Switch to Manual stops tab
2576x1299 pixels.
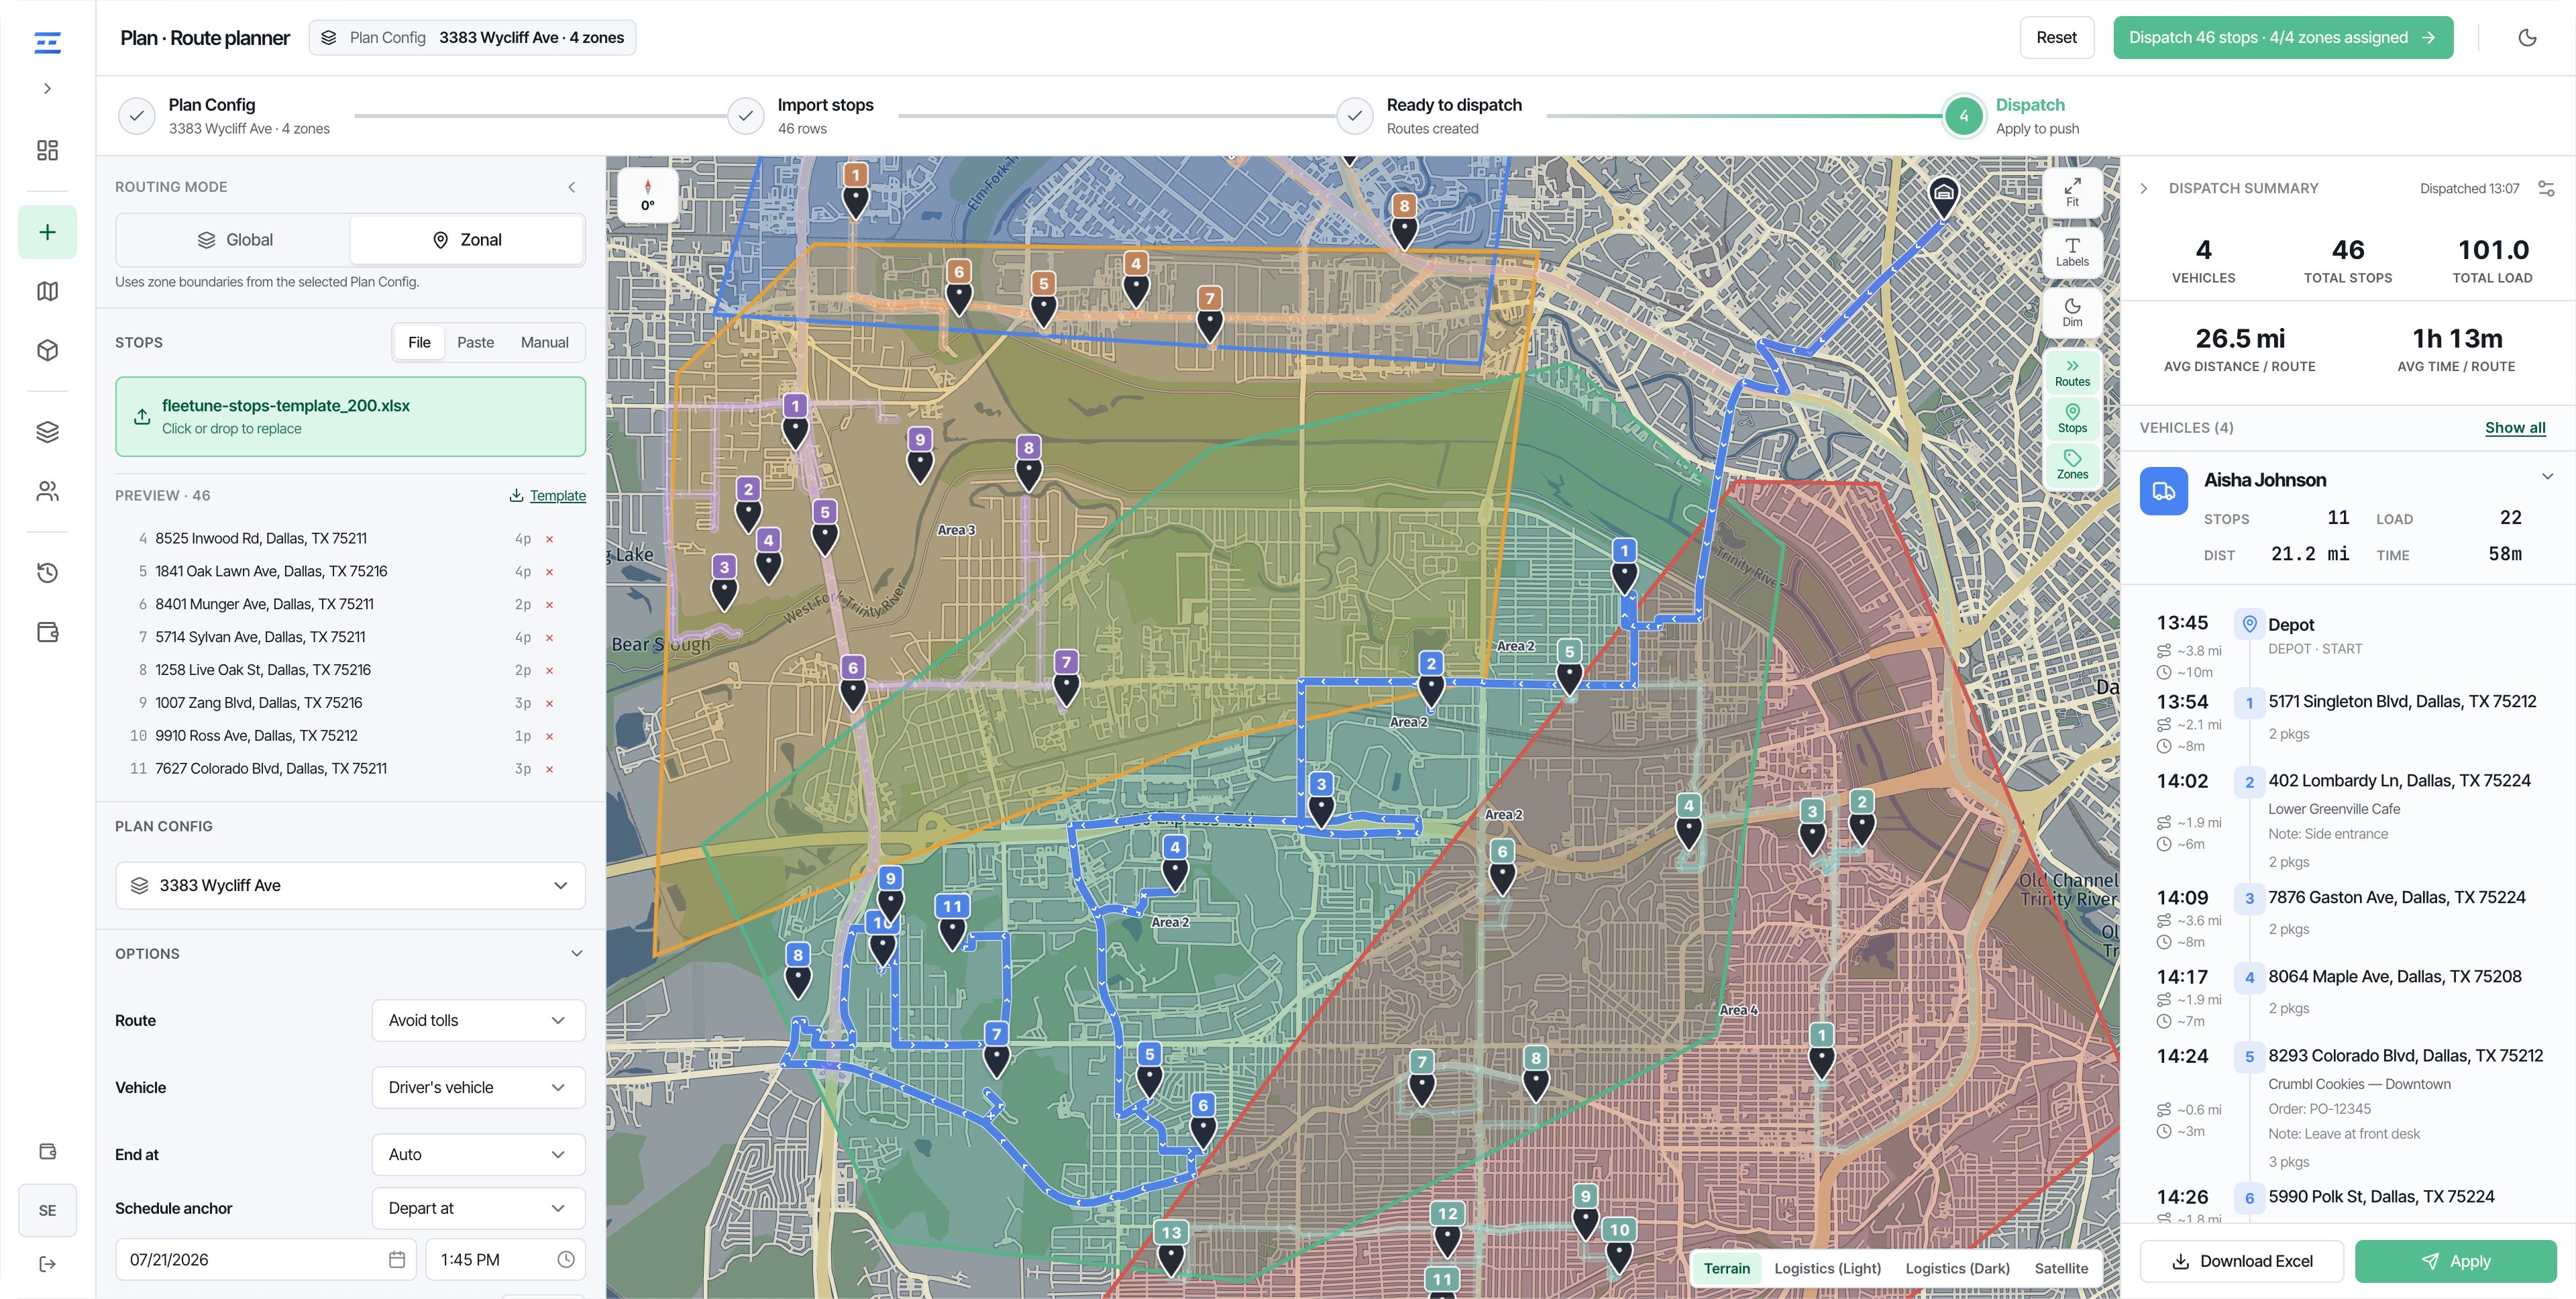544,342
